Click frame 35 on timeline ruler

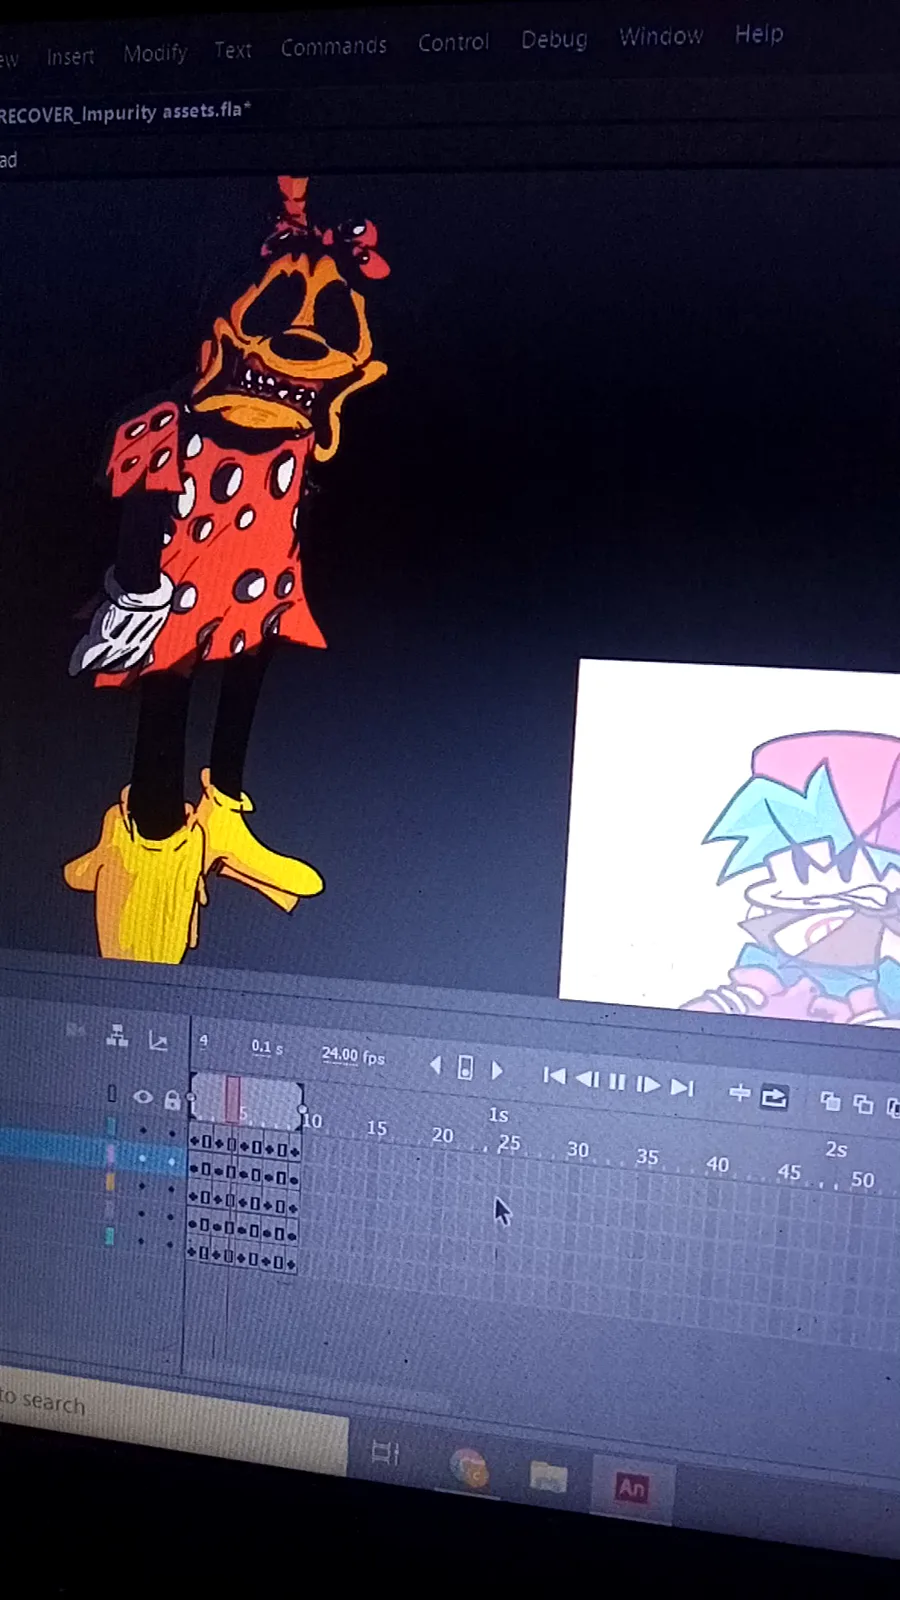pos(647,1157)
